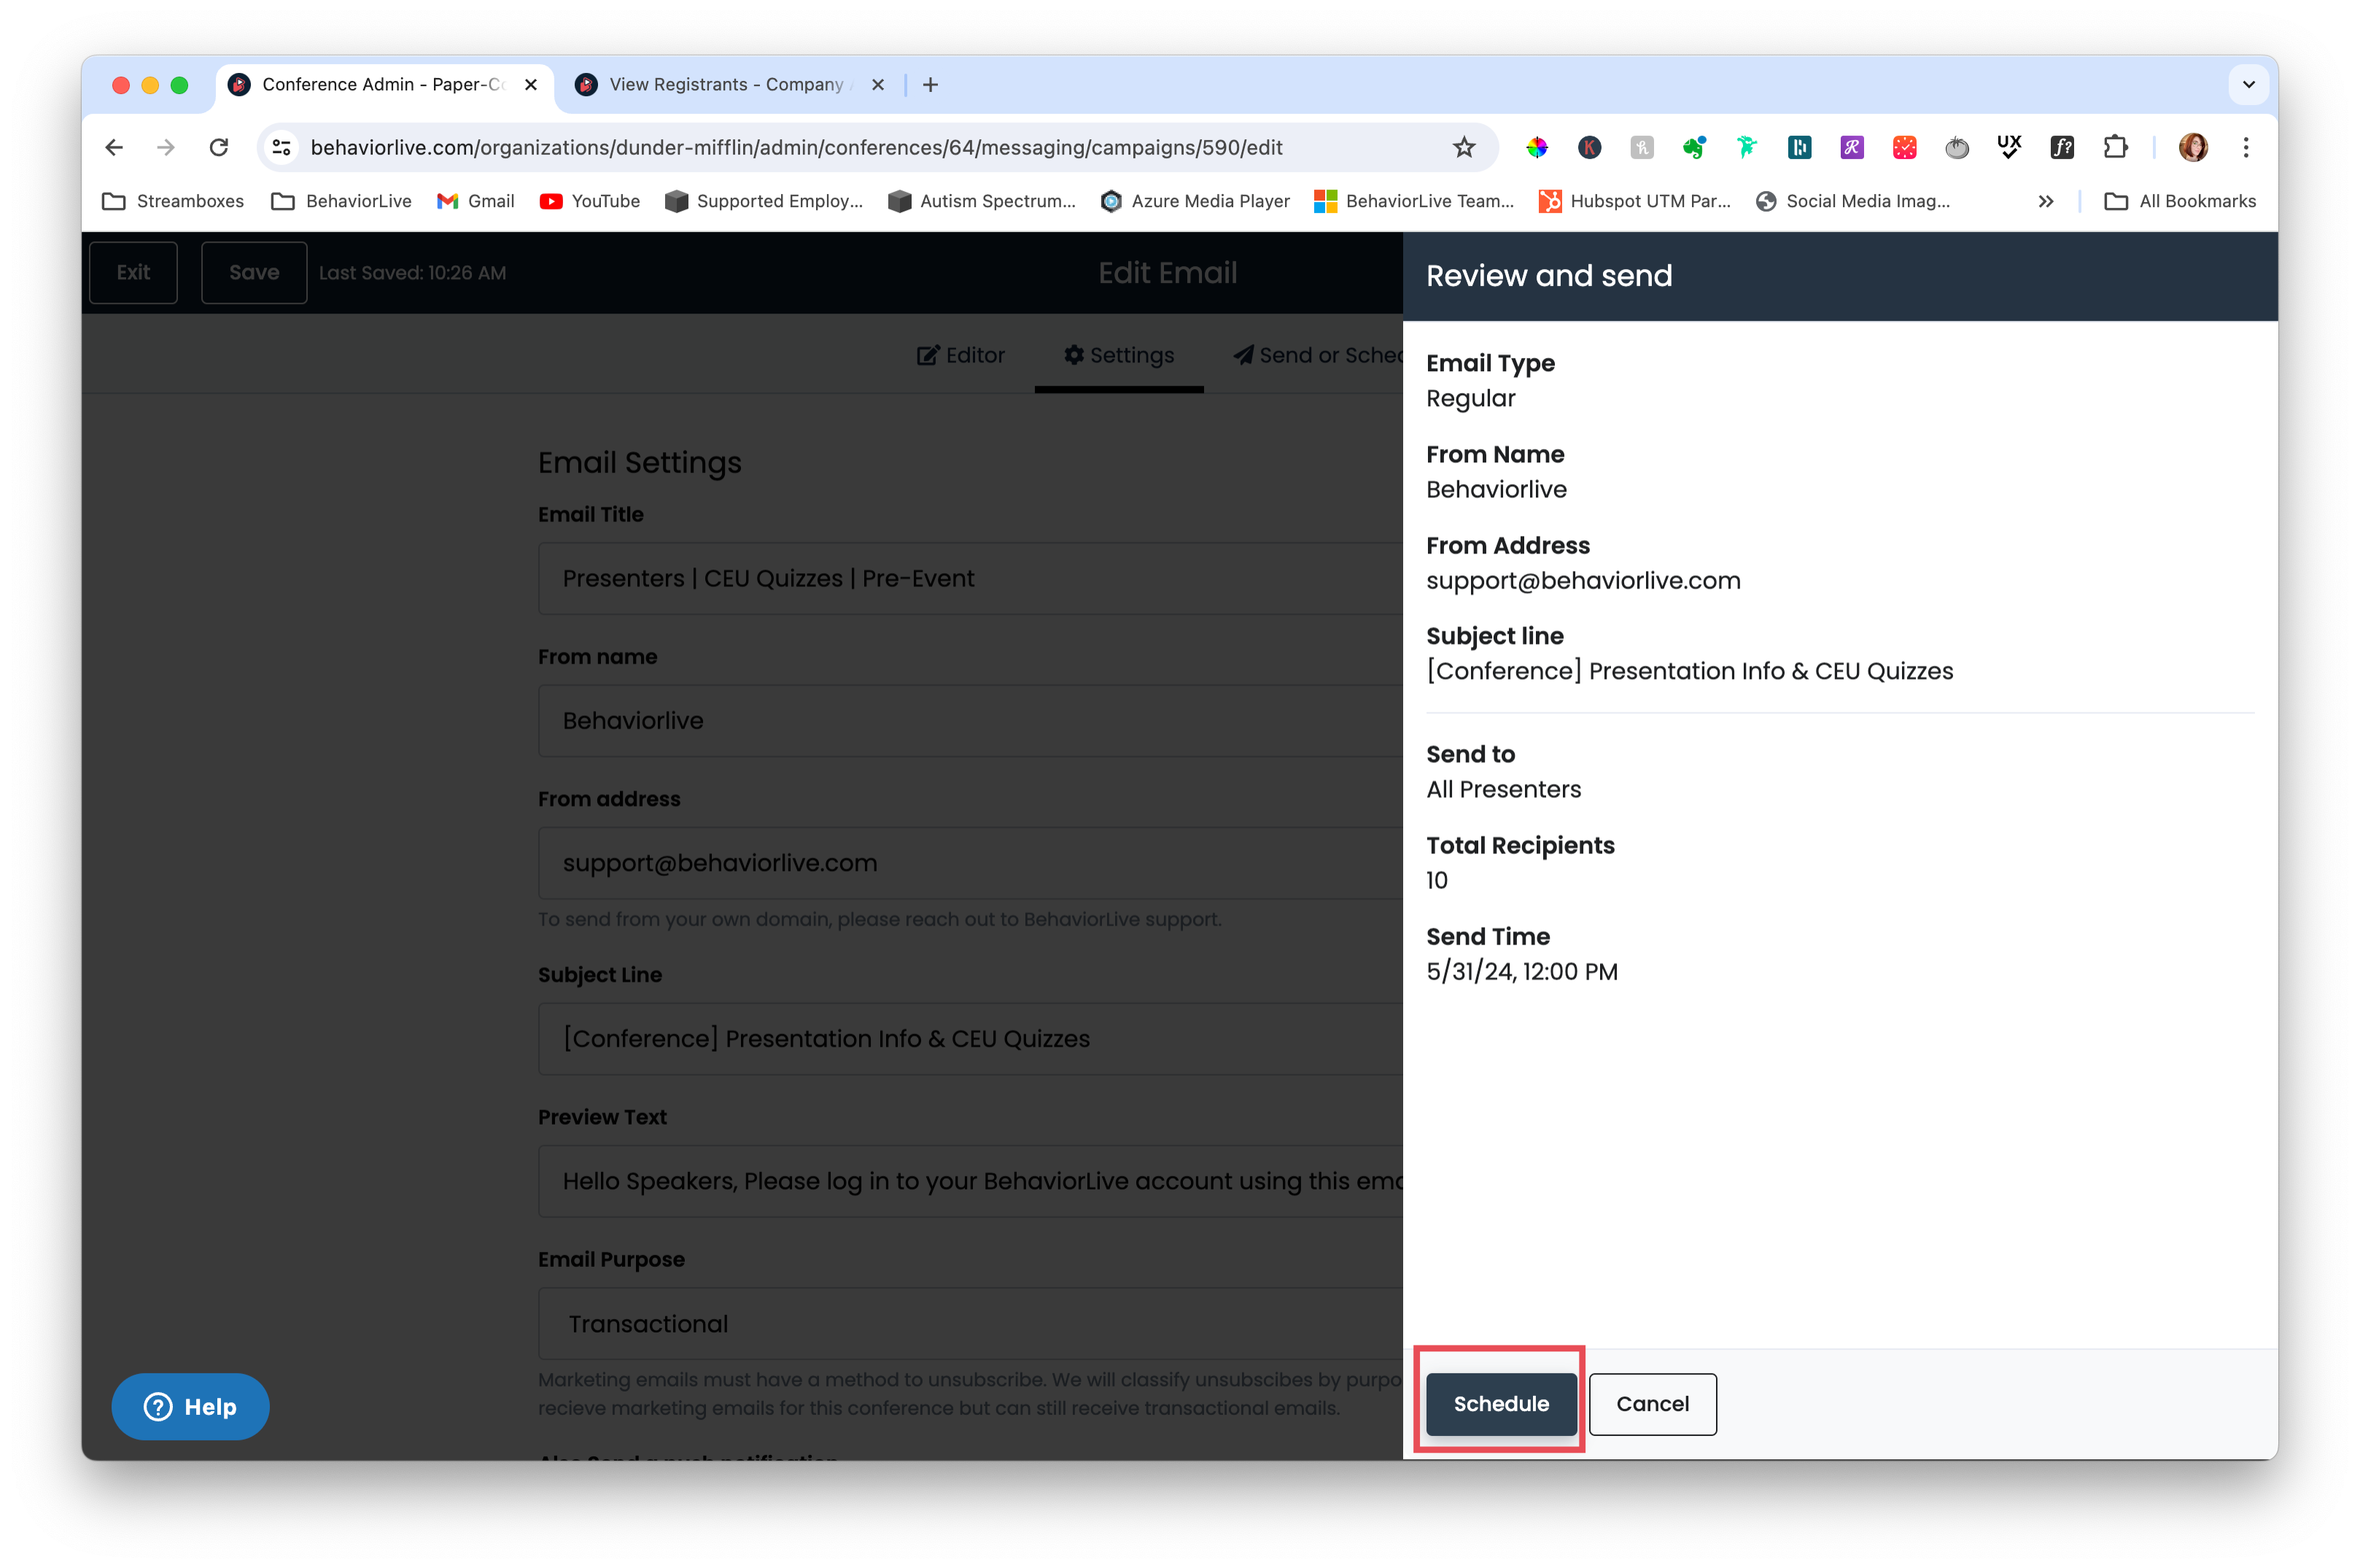
Task: Open Chrome three-dot menu
Action: (x=2246, y=148)
